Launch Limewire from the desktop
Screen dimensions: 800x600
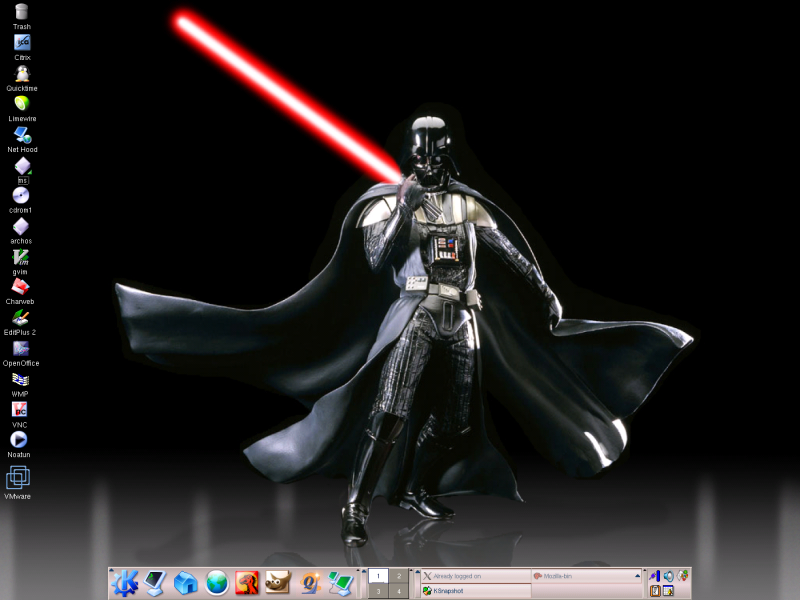(x=21, y=104)
